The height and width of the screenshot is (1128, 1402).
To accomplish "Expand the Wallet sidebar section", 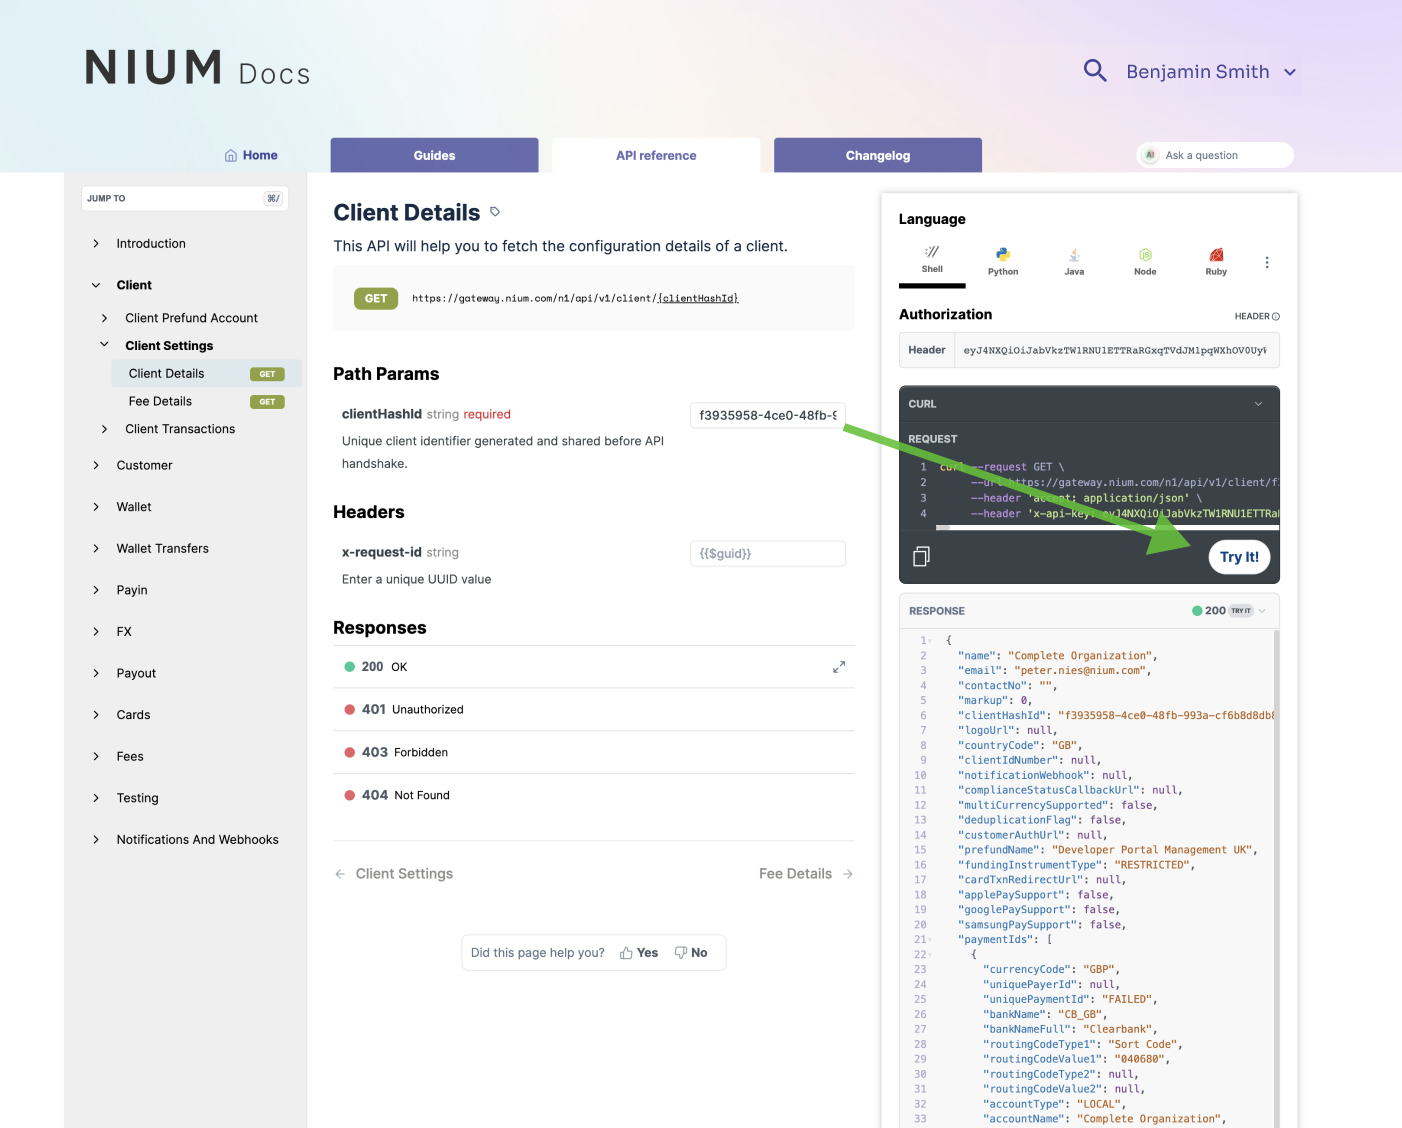I will click(x=96, y=507).
